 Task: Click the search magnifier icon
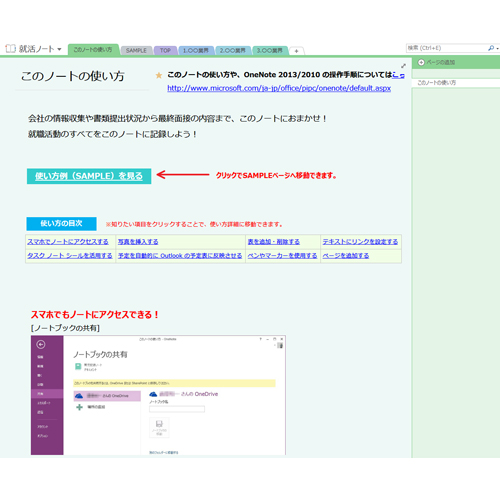point(491,48)
